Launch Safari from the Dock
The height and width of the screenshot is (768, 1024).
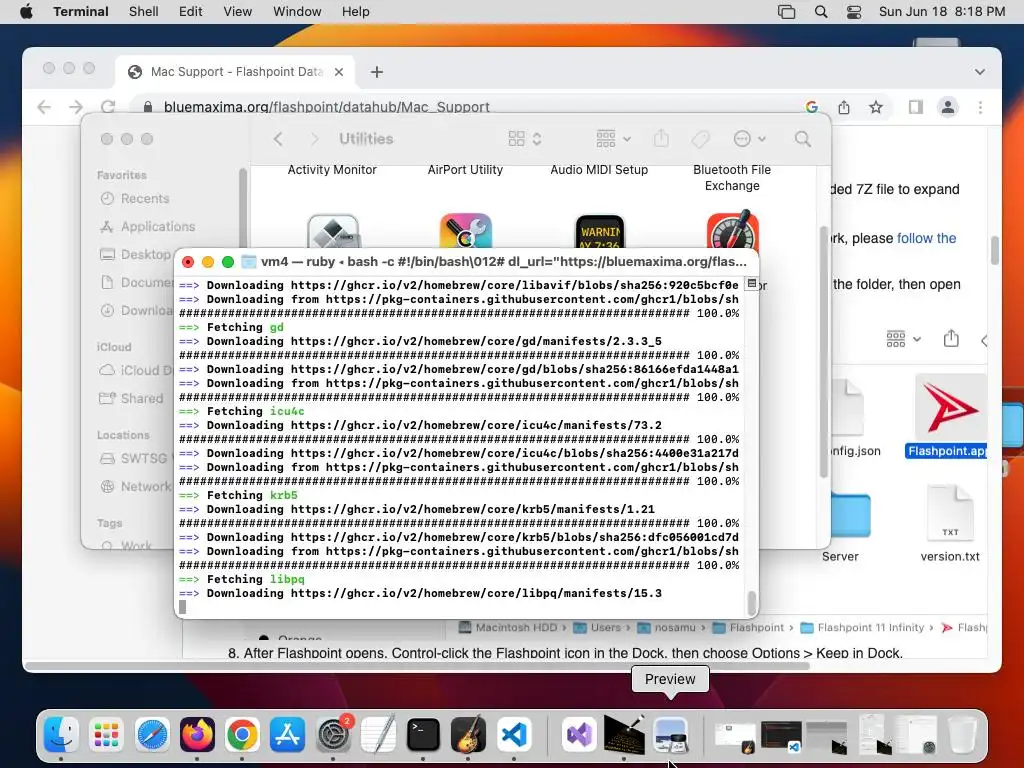152,735
